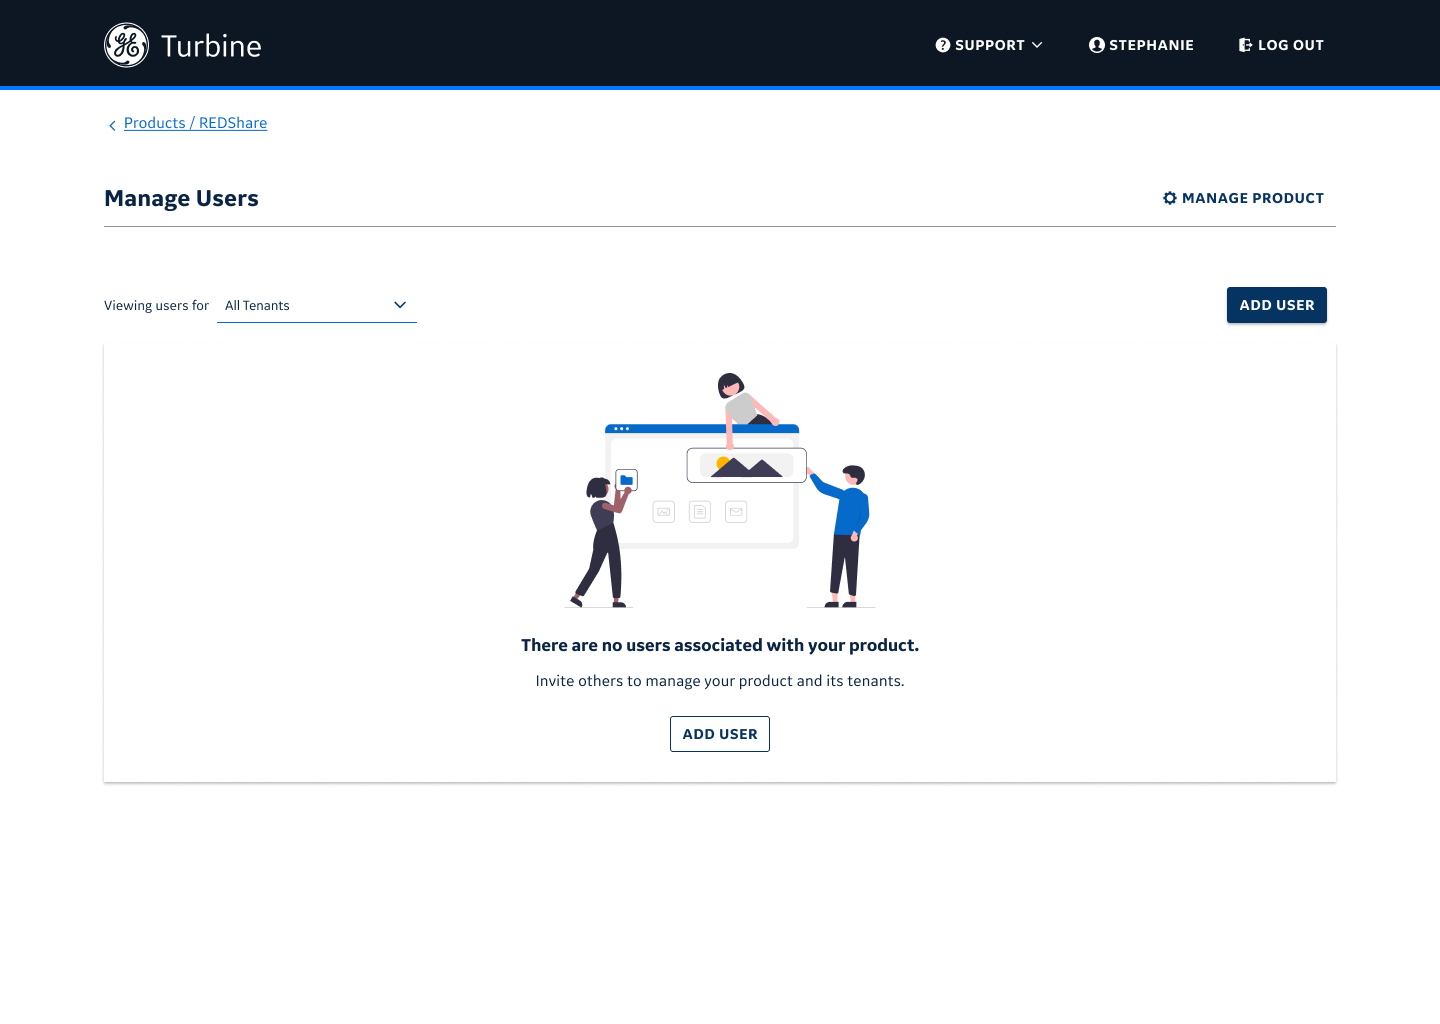
Task: Click the tenant selector chevron arrow
Action: tap(400, 305)
